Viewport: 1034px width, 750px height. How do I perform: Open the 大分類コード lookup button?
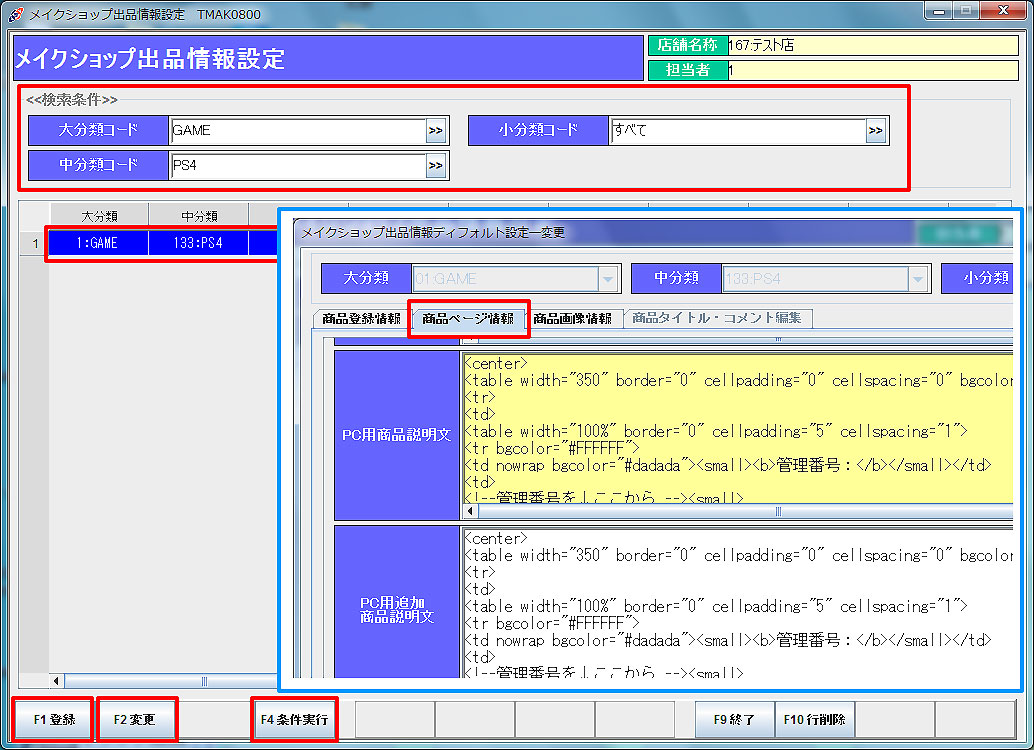pos(436,130)
